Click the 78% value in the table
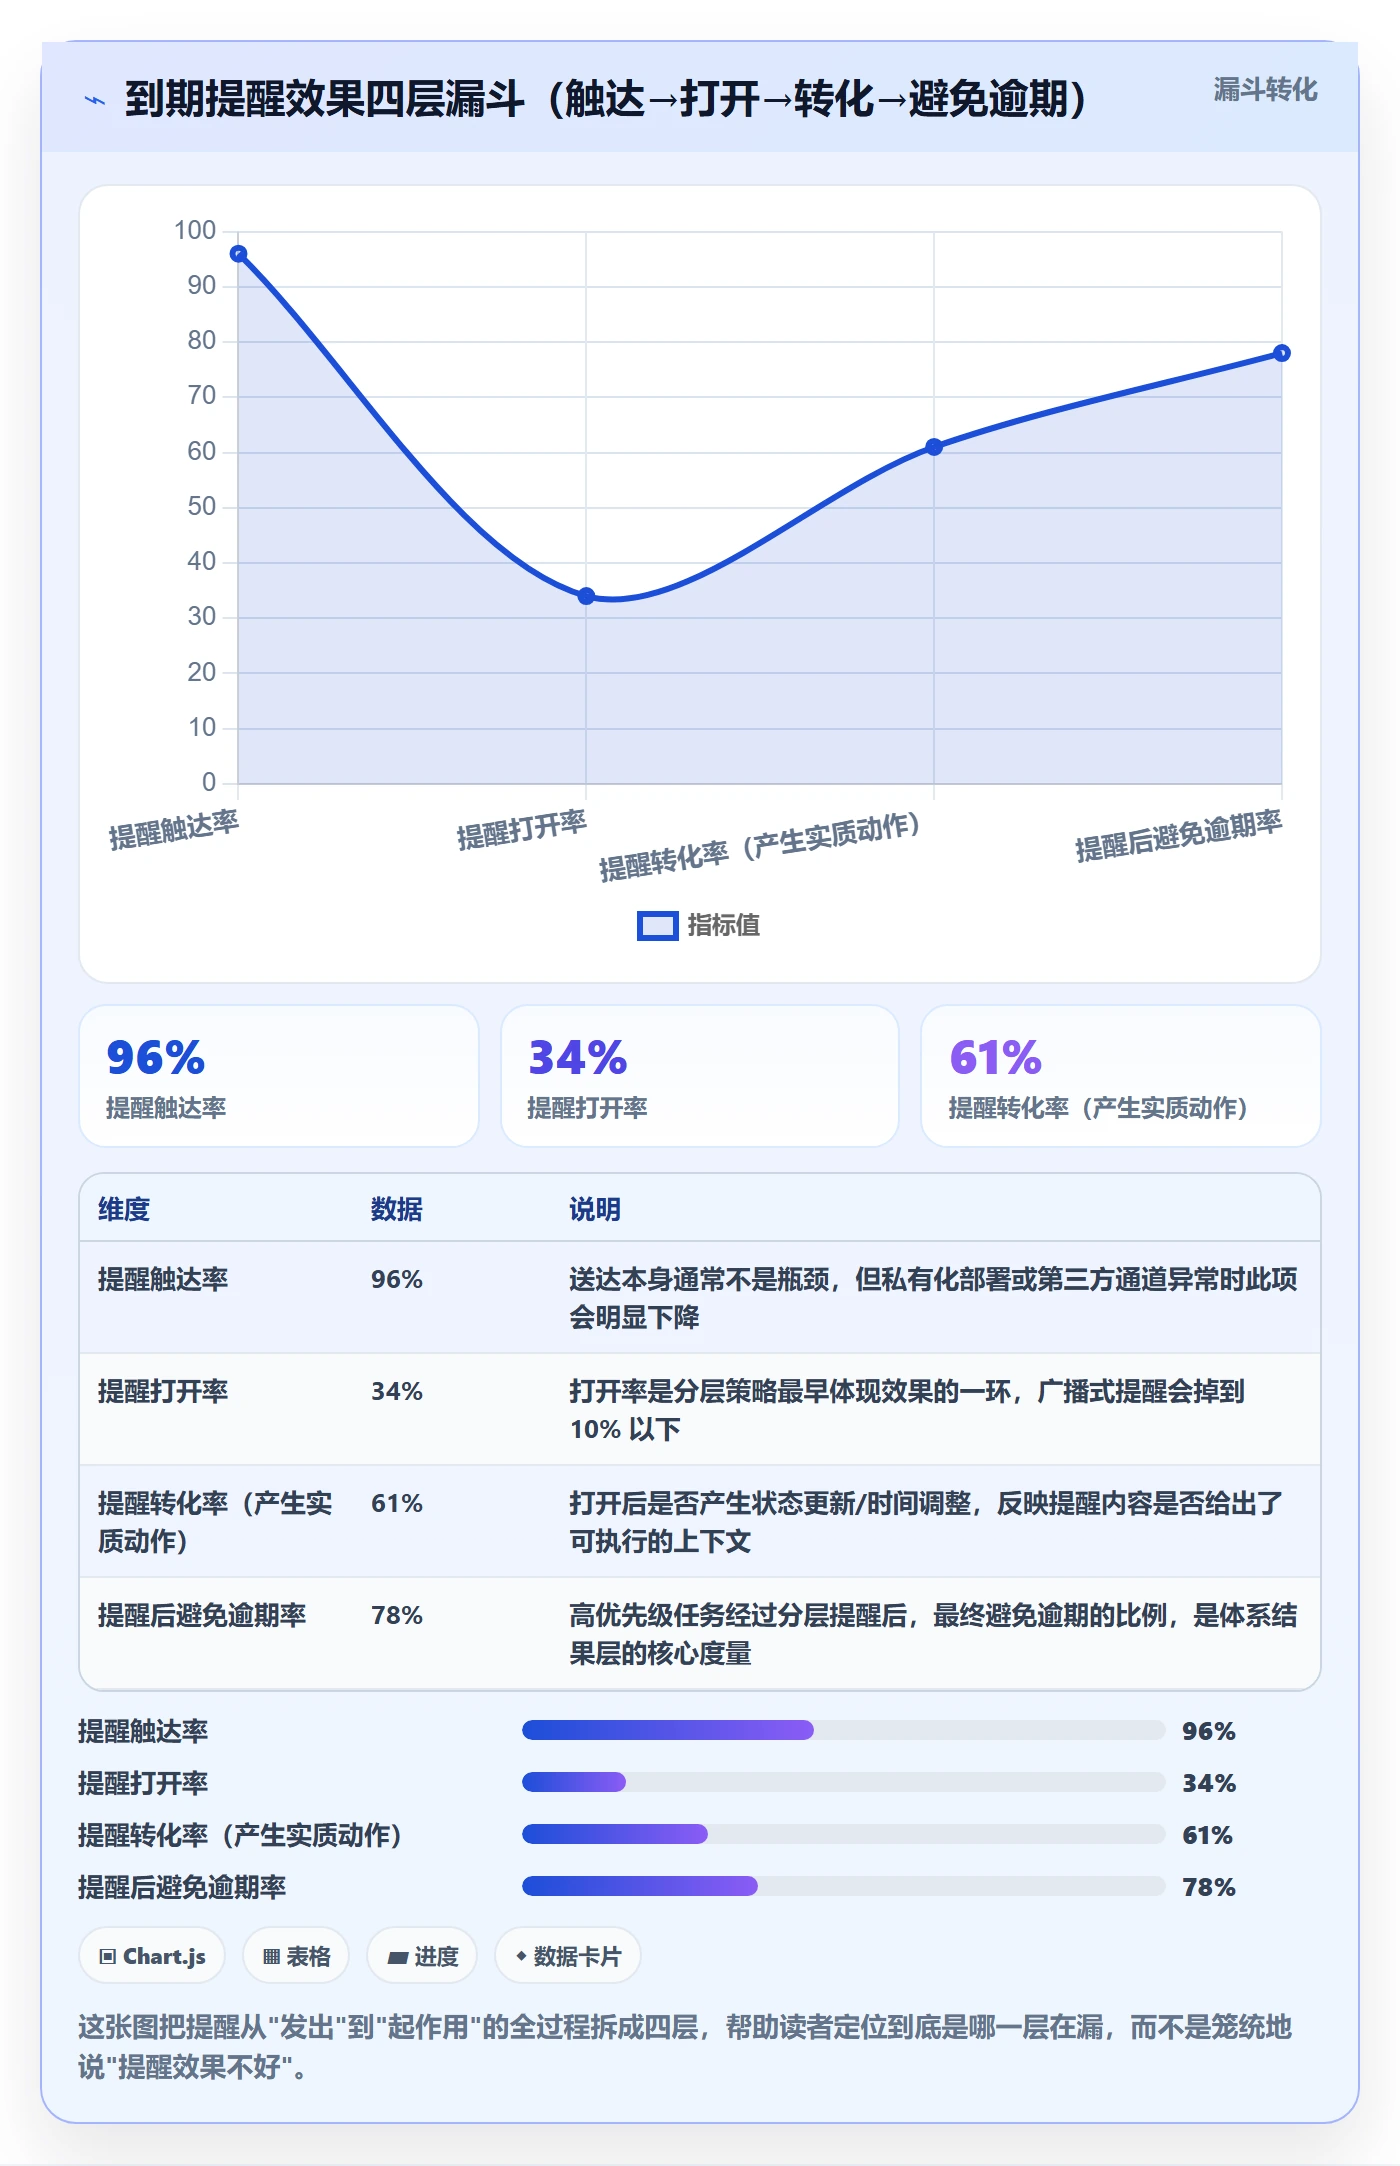Viewport: 1400px width, 2166px height. click(397, 1615)
